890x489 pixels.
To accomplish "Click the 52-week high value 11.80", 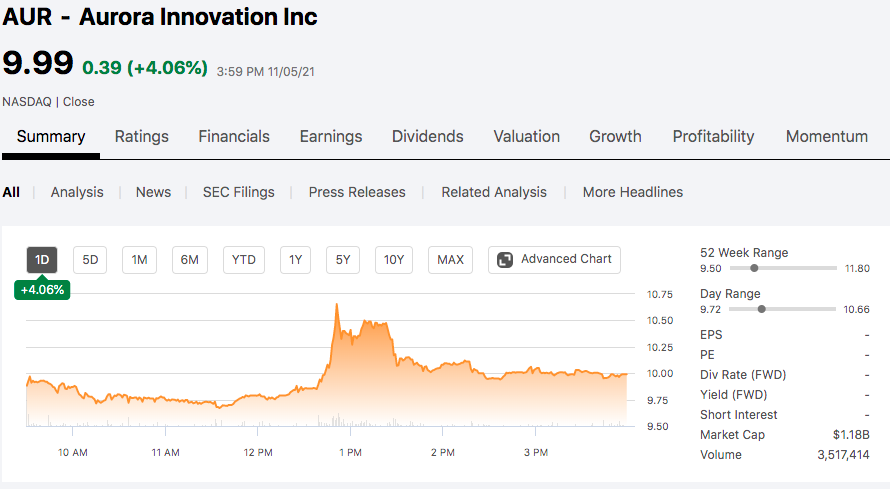I will coord(857,268).
